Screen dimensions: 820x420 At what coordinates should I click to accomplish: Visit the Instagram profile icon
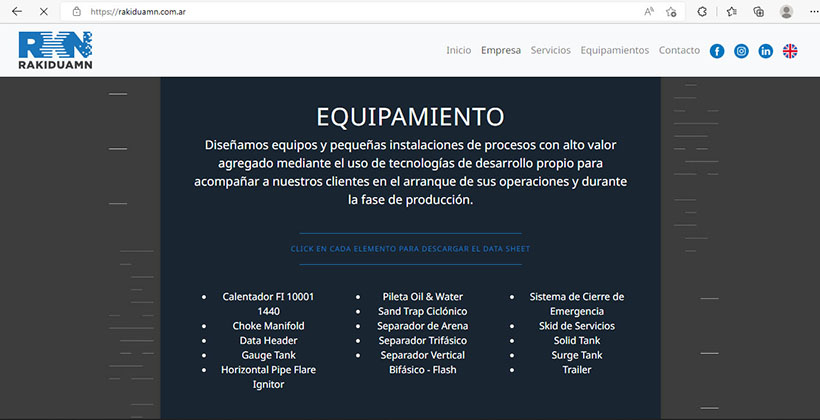click(x=742, y=51)
